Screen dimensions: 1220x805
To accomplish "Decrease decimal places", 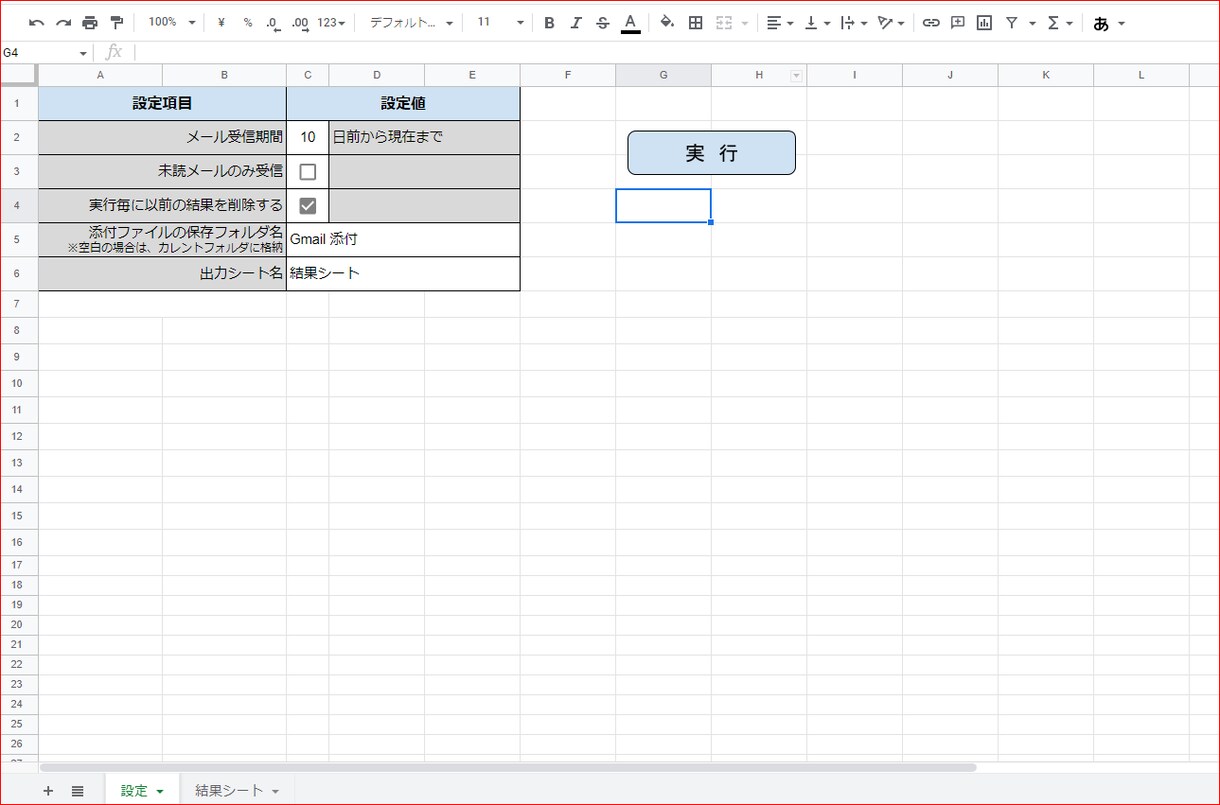I will [x=273, y=22].
